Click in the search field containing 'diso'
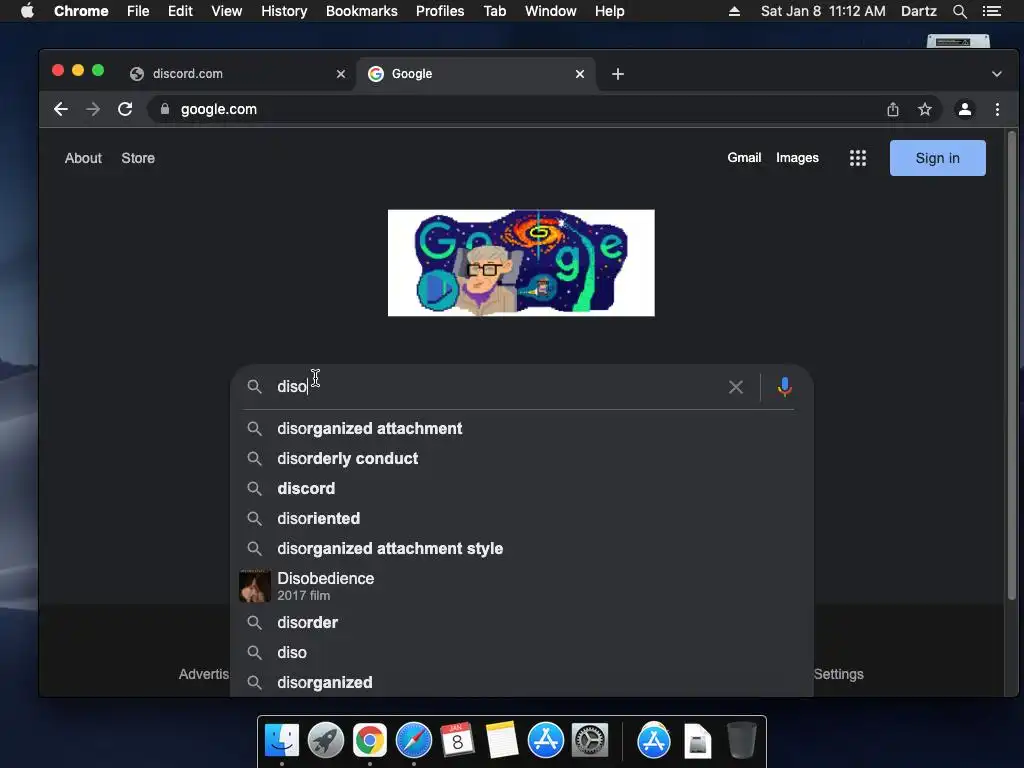The image size is (1024, 768). point(496,387)
